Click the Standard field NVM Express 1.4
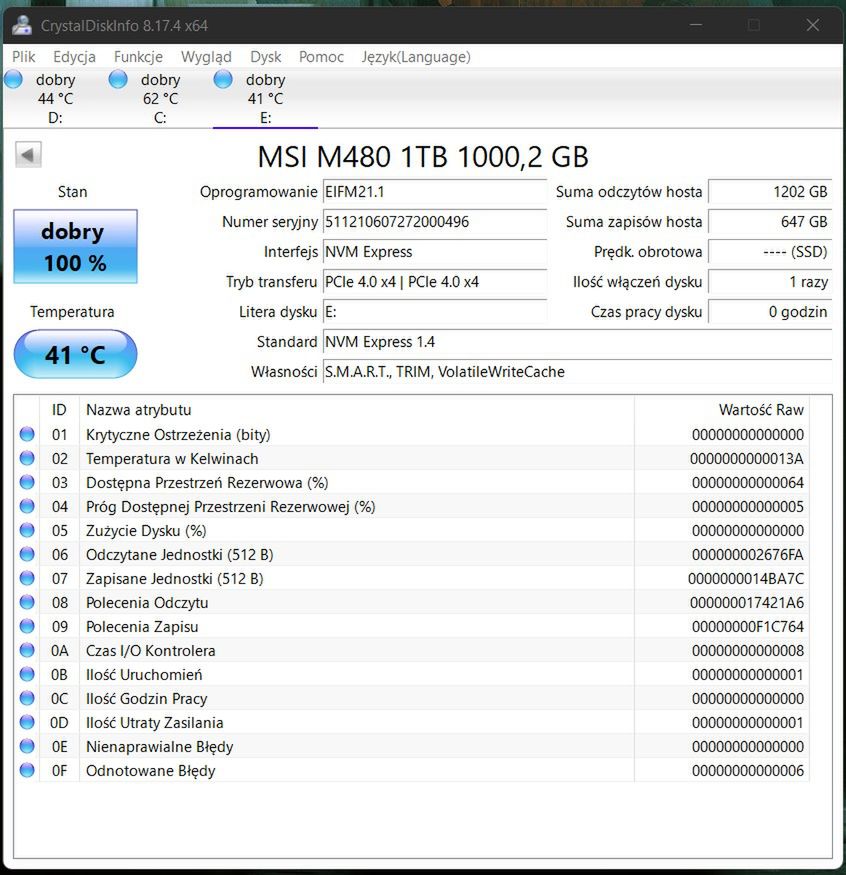 (x=577, y=342)
